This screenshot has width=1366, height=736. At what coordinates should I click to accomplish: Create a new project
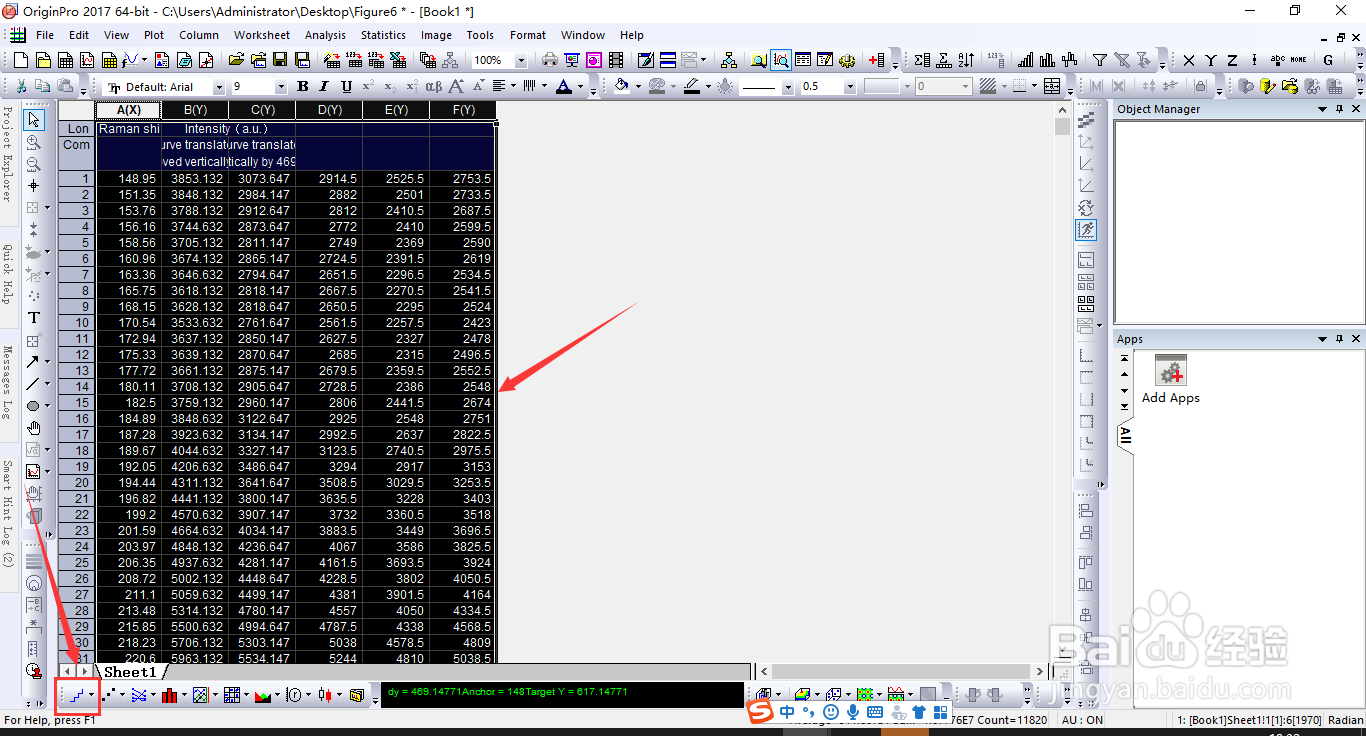click(20, 60)
